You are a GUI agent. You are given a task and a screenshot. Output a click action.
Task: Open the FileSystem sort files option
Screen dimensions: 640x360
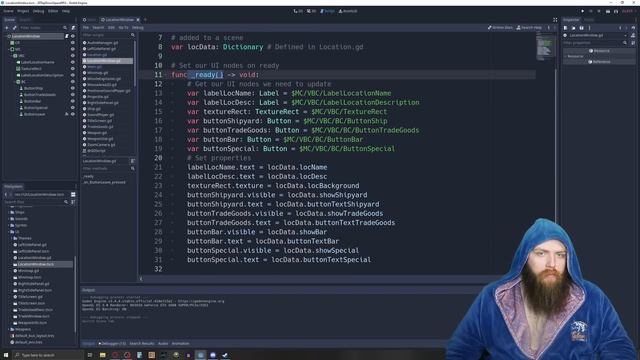tap(73, 202)
